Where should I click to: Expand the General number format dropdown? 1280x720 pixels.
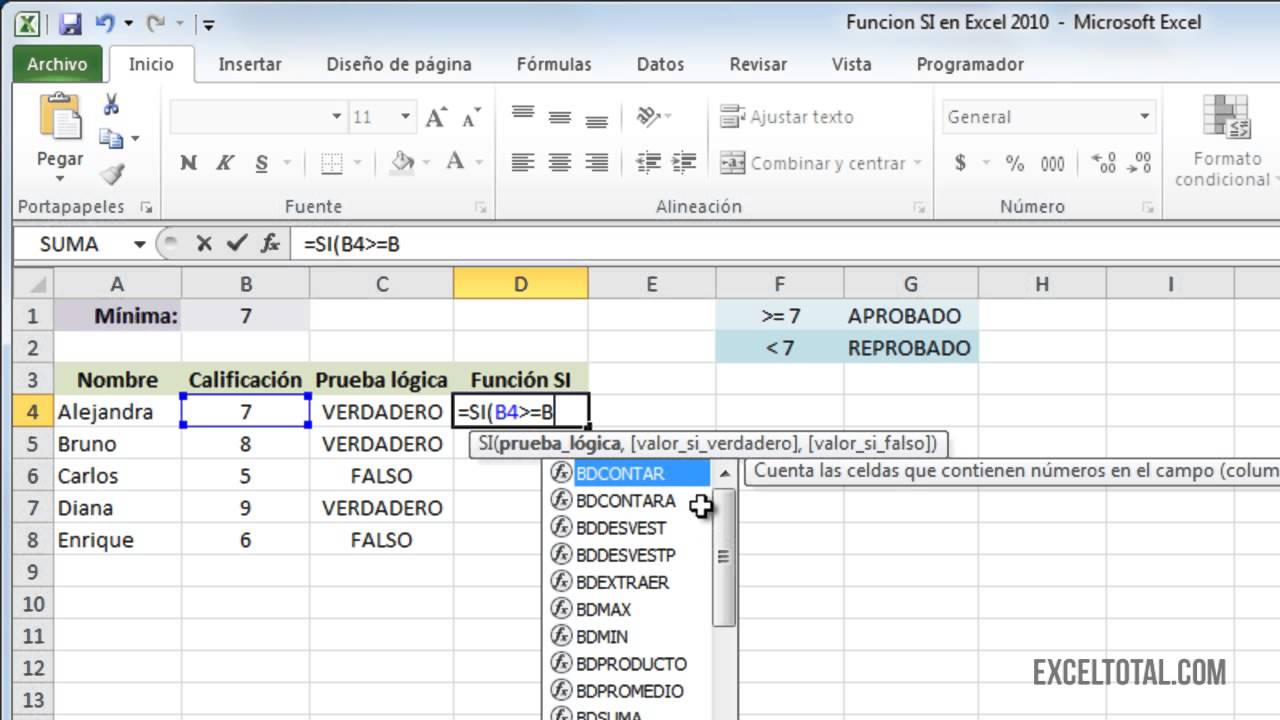coord(1144,117)
